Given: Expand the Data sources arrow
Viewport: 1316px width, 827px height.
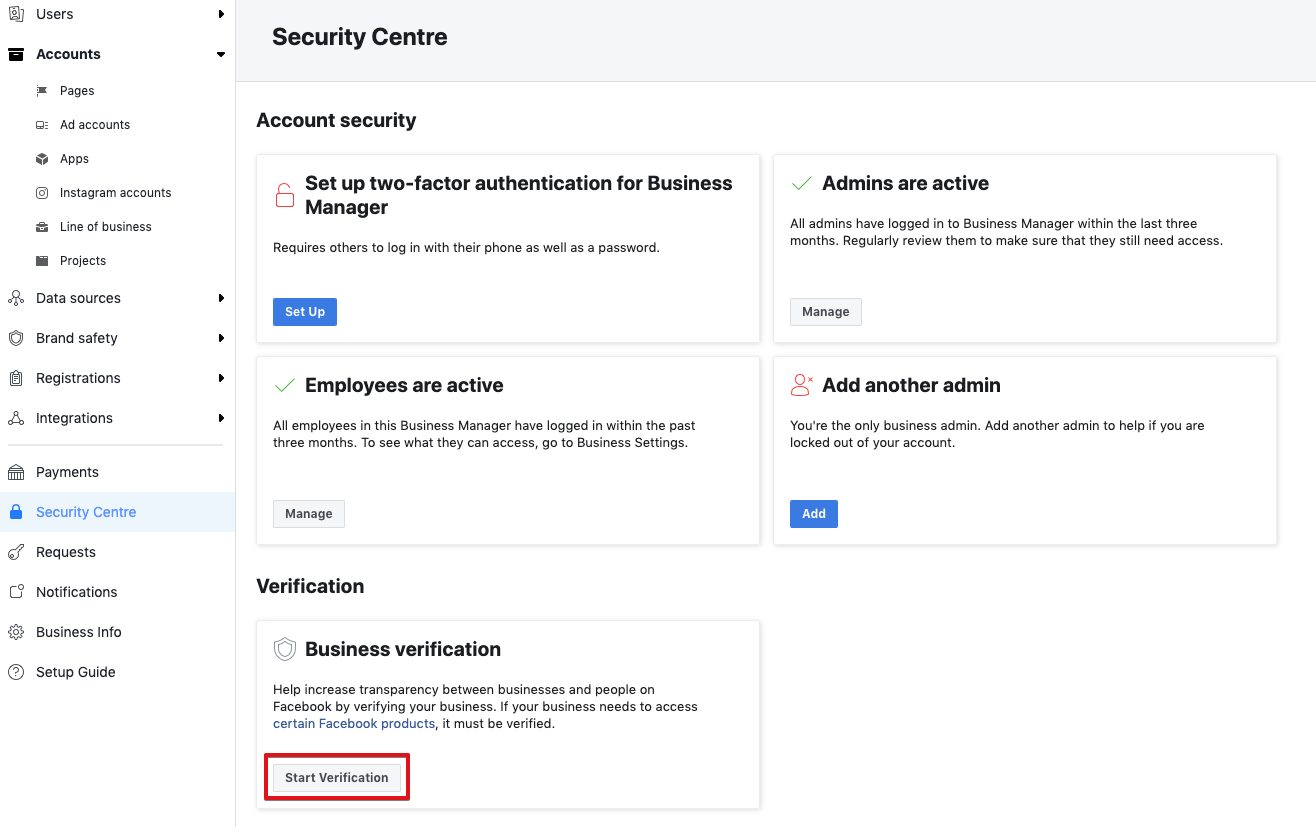Looking at the screenshot, I should (x=221, y=298).
